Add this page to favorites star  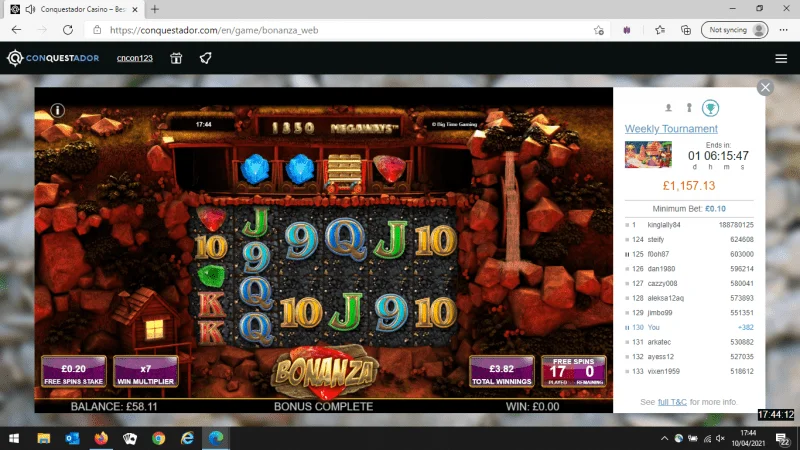[598, 30]
